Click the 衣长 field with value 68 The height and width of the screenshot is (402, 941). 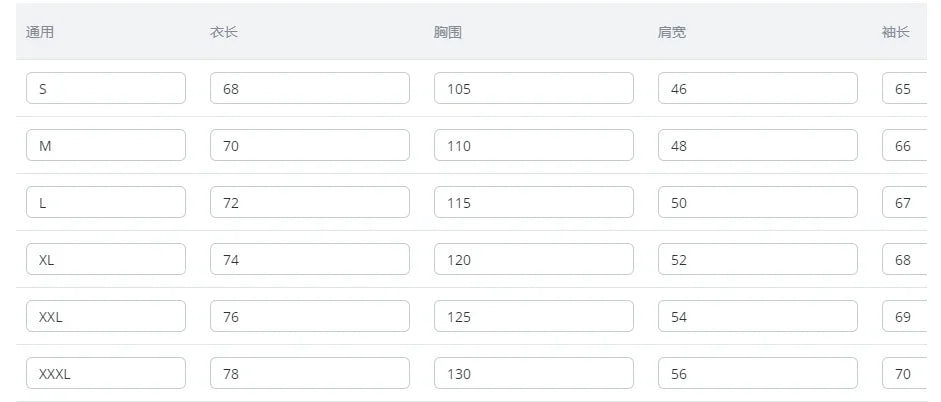[x=309, y=88]
